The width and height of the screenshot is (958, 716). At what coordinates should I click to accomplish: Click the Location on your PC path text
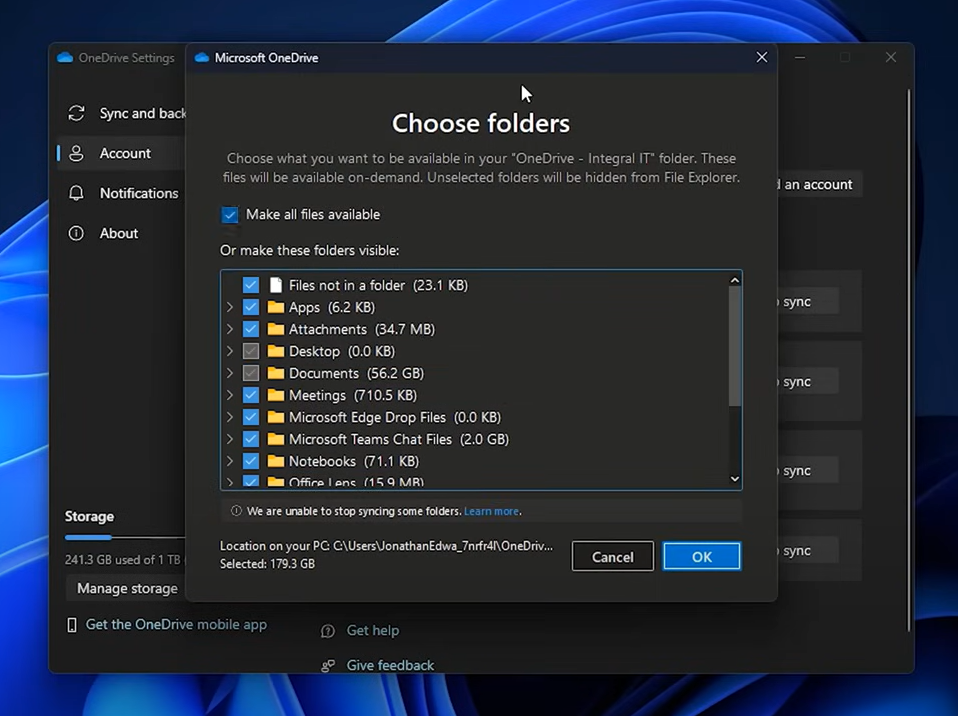coord(386,546)
